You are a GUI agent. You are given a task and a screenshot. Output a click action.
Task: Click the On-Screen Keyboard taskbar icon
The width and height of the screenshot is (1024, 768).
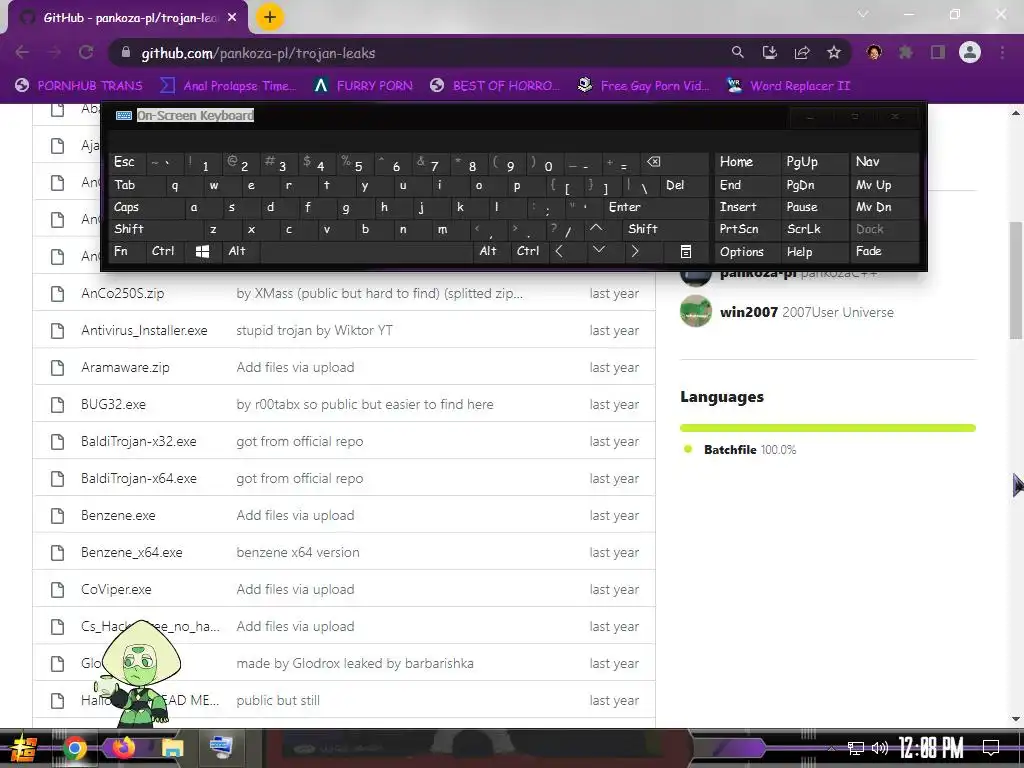pos(221,746)
